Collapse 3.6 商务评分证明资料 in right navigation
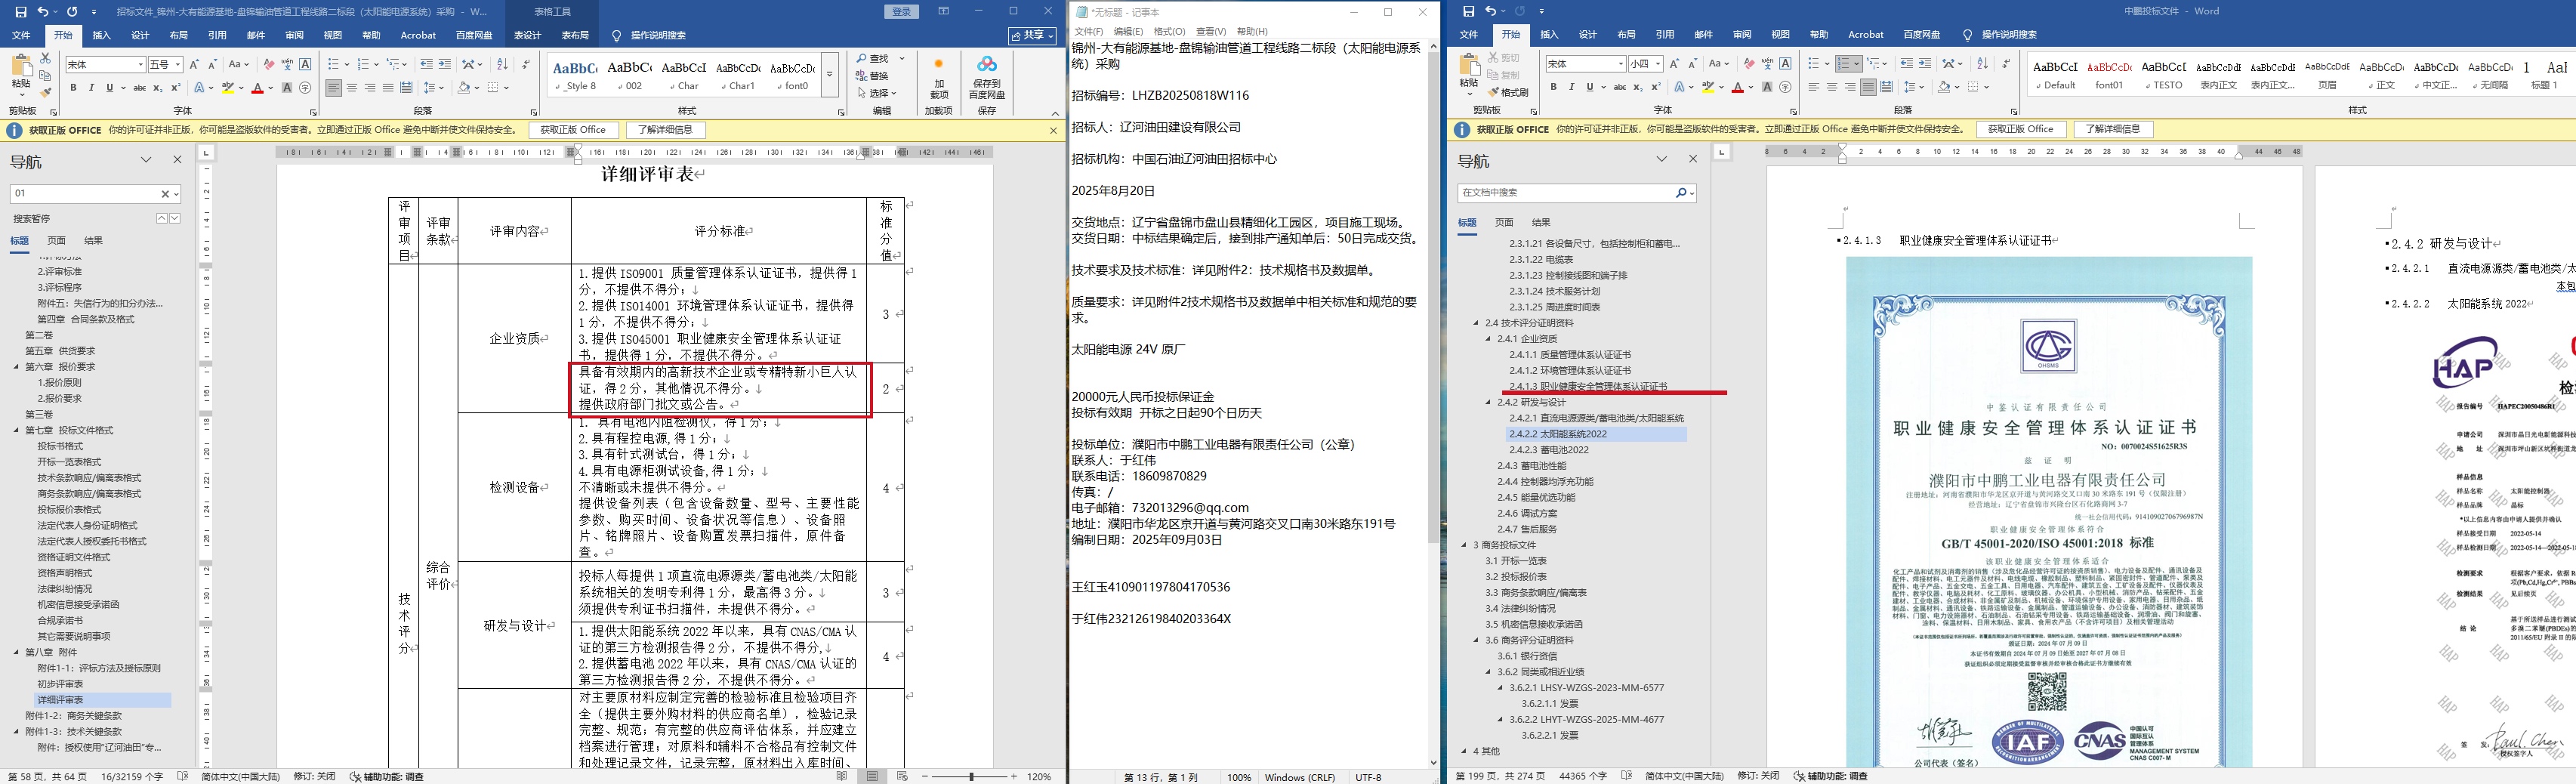Viewport: 2576px width, 784px height. tap(1475, 640)
